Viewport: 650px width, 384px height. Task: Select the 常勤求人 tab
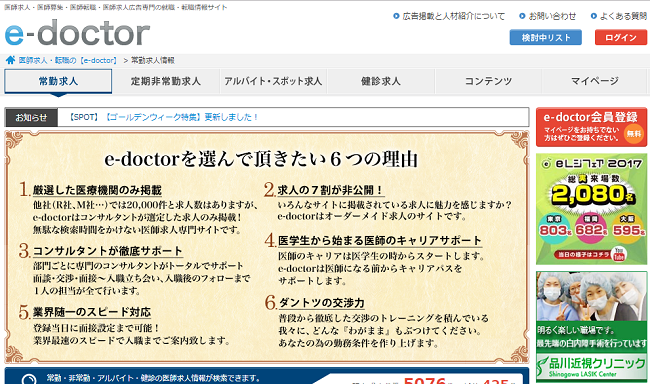point(58,81)
